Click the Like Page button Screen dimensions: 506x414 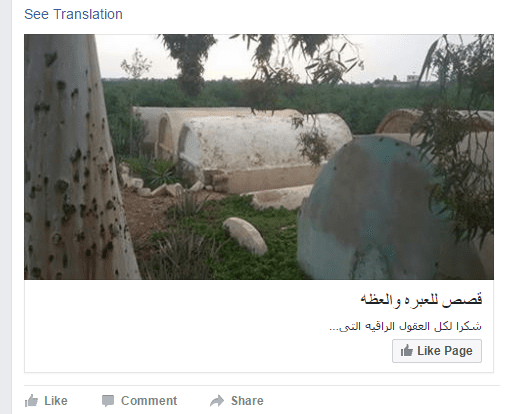(437, 351)
